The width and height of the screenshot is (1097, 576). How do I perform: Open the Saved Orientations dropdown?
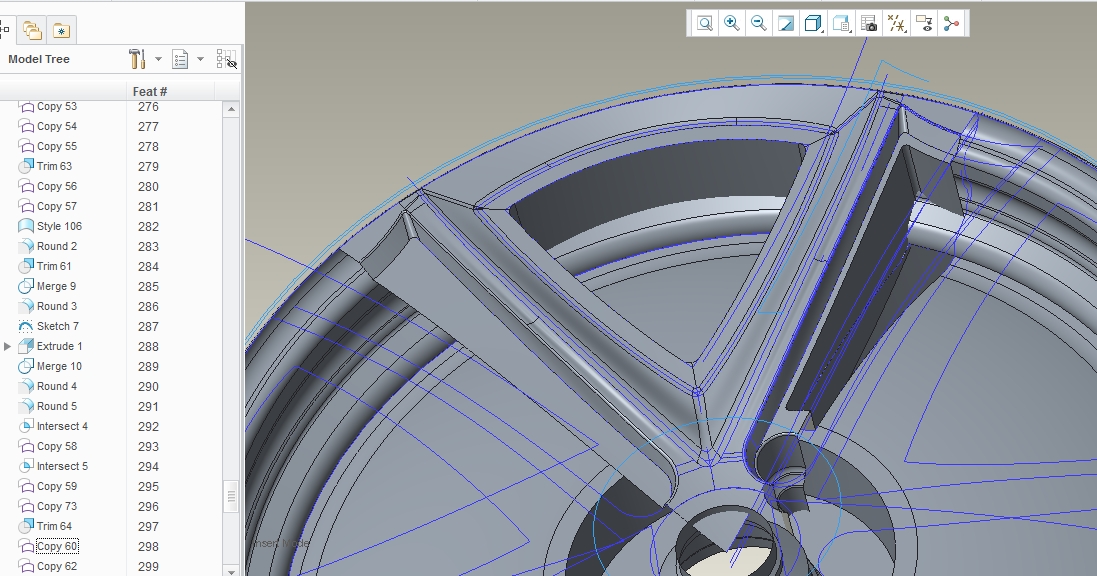(842, 23)
